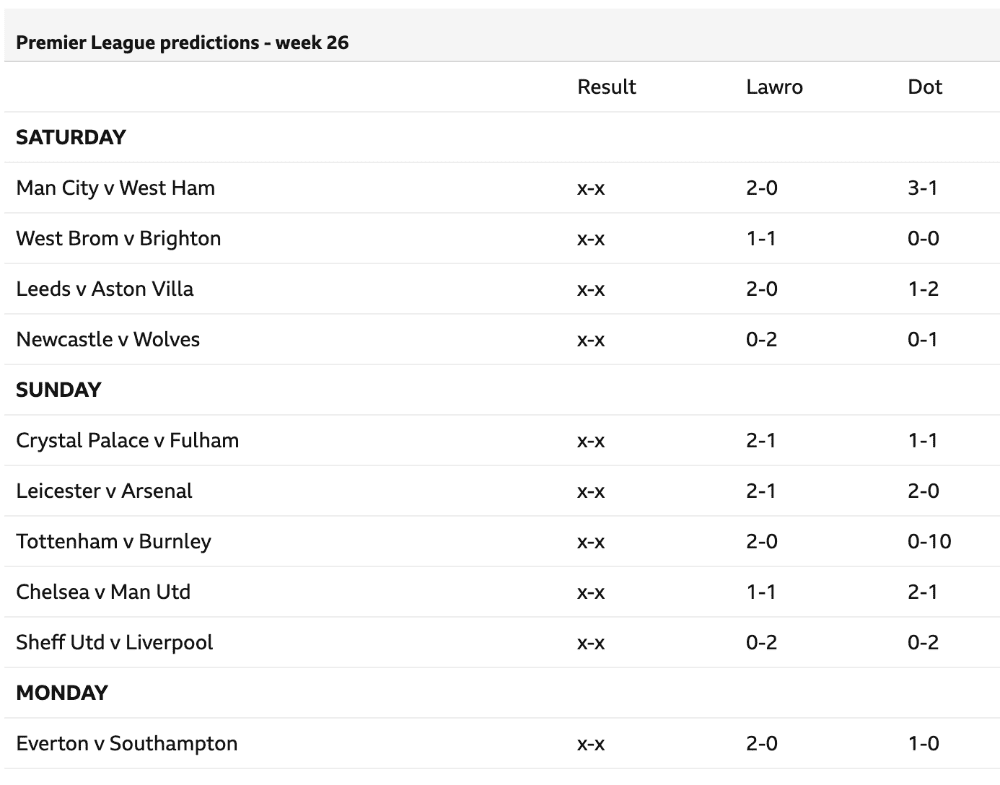Select the Sheff Utd v Liverpool fixture
The width and height of the screenshot is (1000, 785).
click(x=115, y=642)
